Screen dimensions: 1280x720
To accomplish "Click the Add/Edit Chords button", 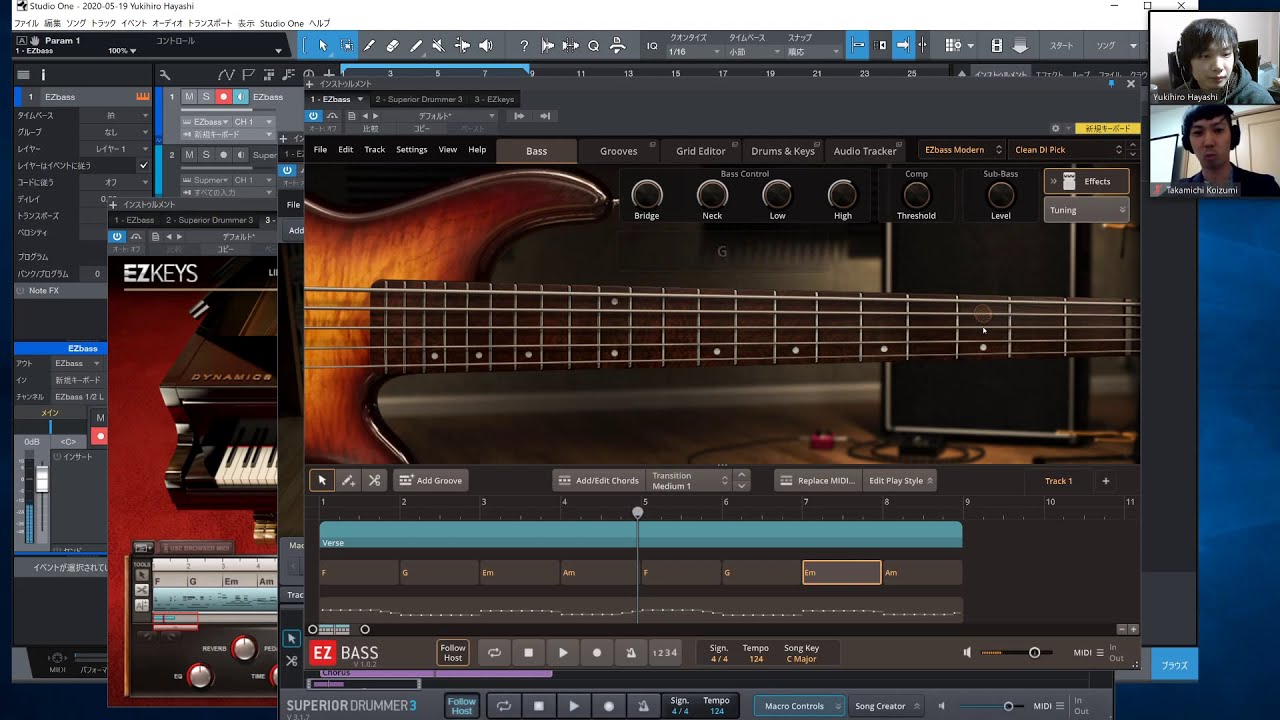I will pyautogui.click(x=598, y=481).
